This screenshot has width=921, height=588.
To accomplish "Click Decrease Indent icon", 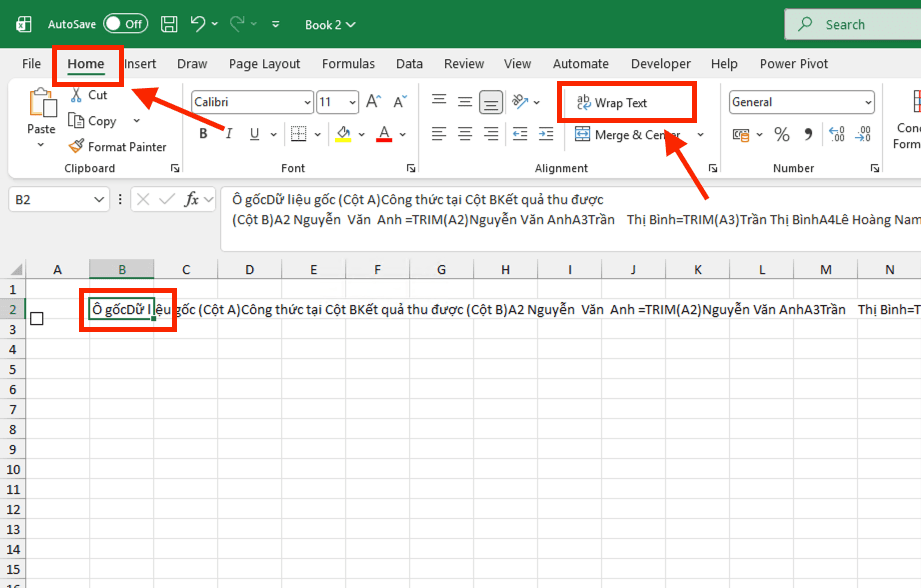I will tap(520, 134).
